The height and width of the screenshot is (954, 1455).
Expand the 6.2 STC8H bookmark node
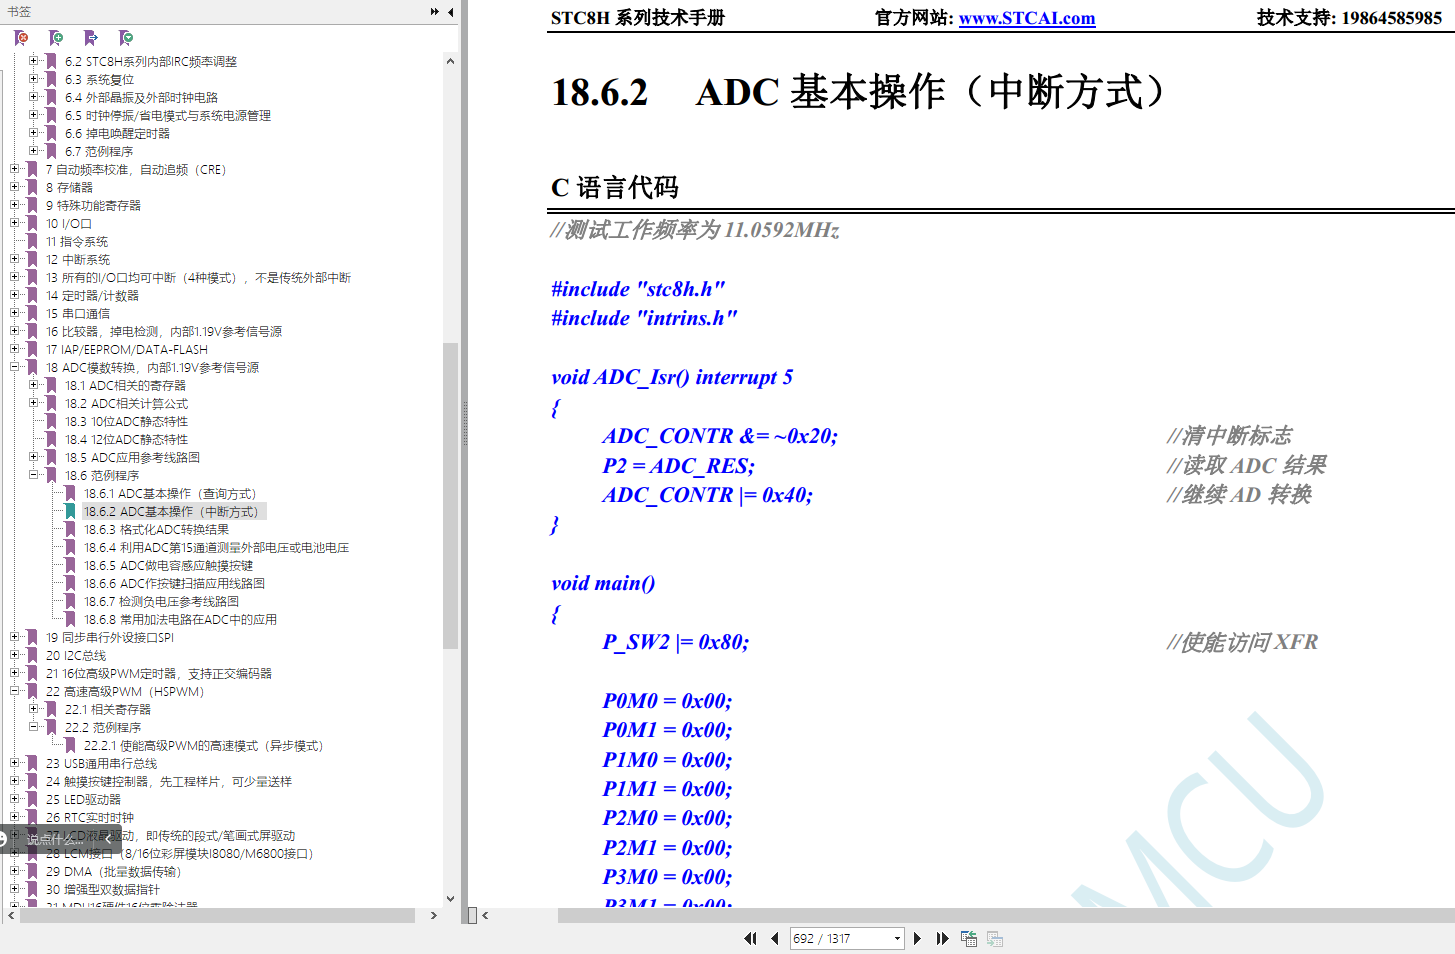pyautogui.click(x=34, y=61)
